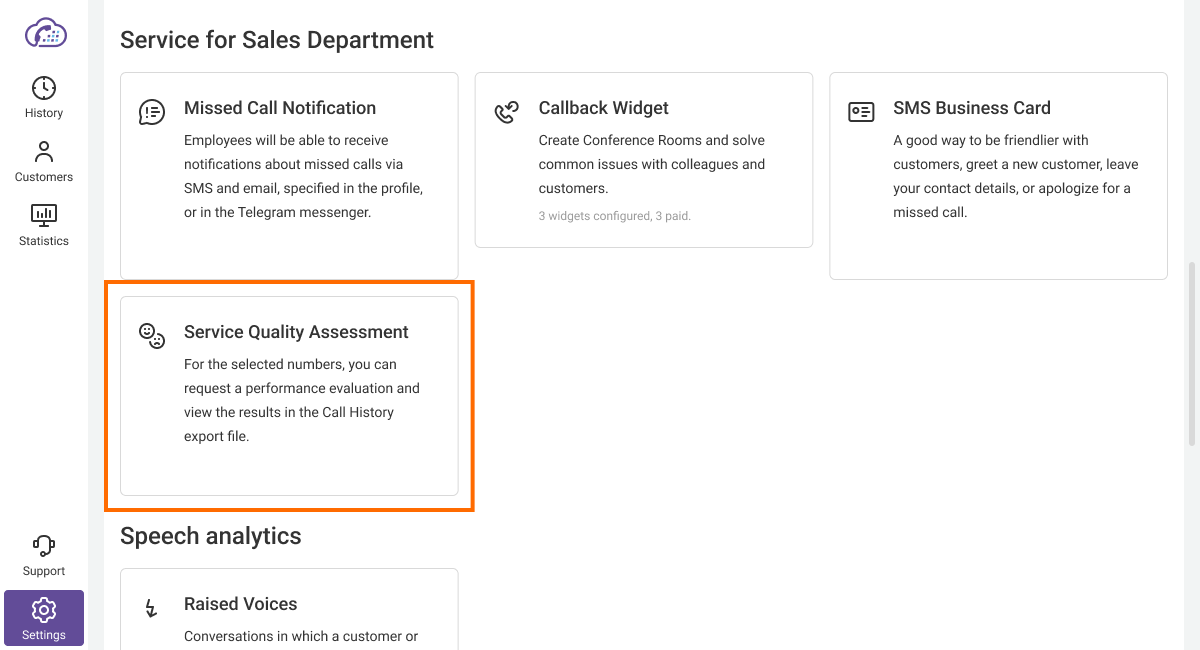
Task: Open the Service Quality Assessment title
Action: pyautogui.click(x=296, y=332)
